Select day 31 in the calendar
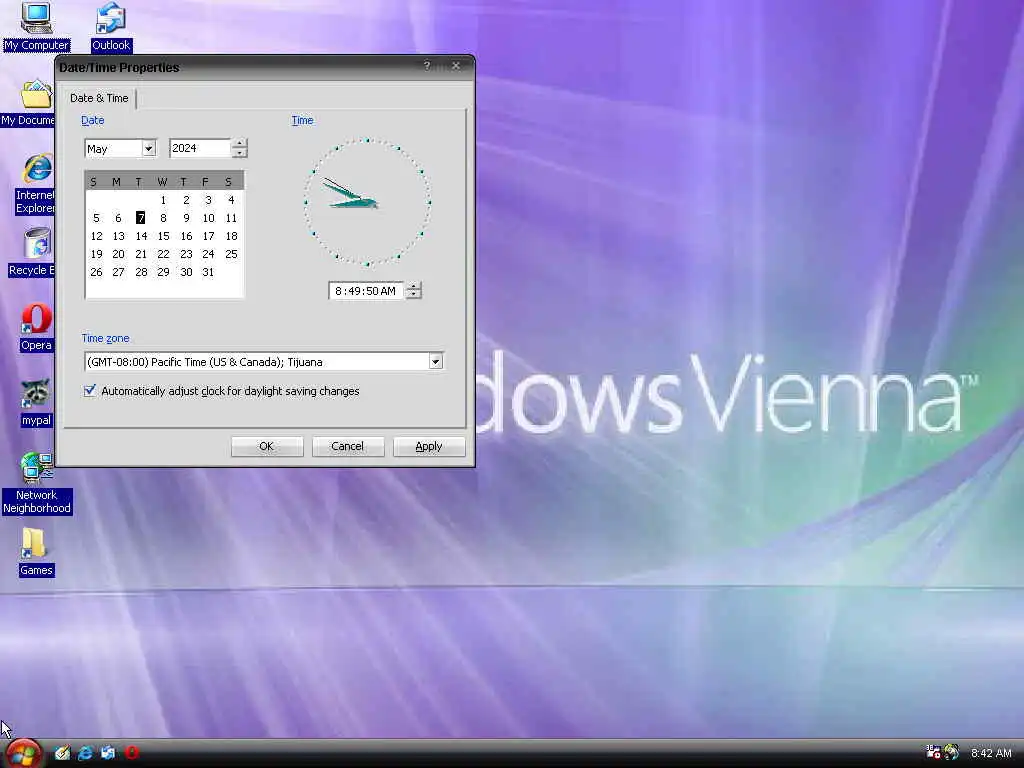 [x=208, y=272]
